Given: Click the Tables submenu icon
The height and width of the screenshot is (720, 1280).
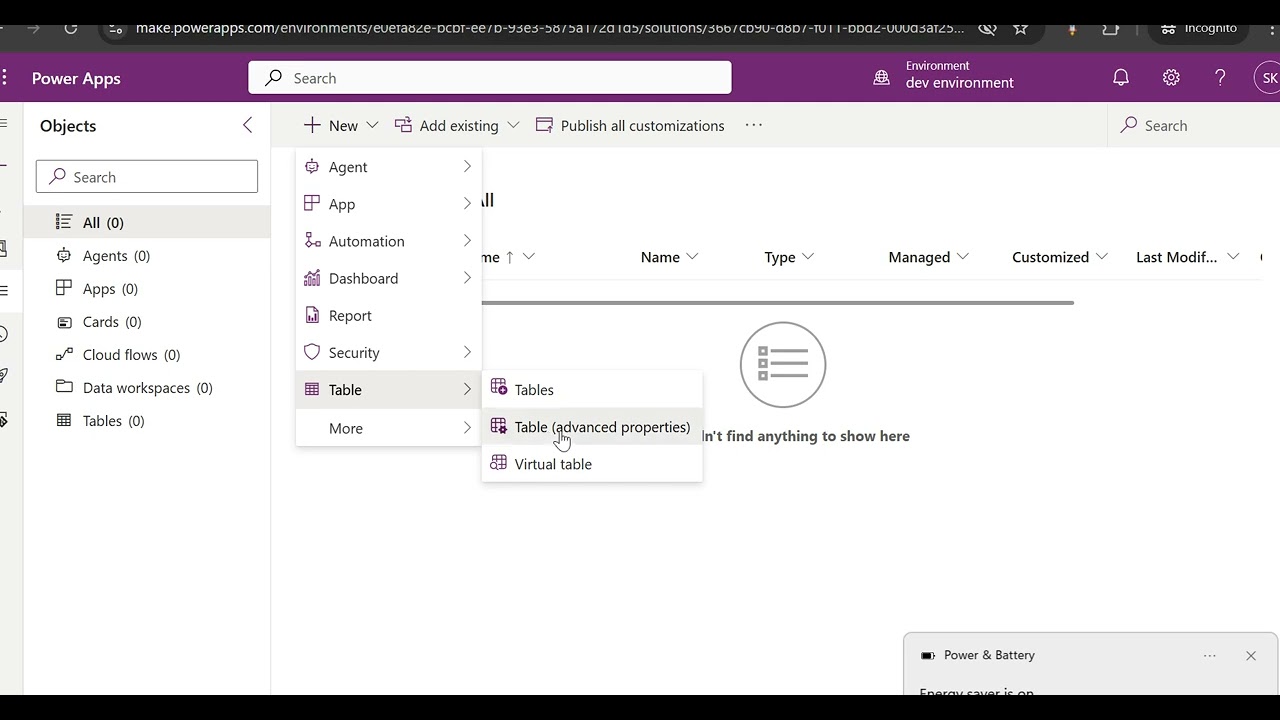Looking at the screenshot, I should (x=499, y=389).
